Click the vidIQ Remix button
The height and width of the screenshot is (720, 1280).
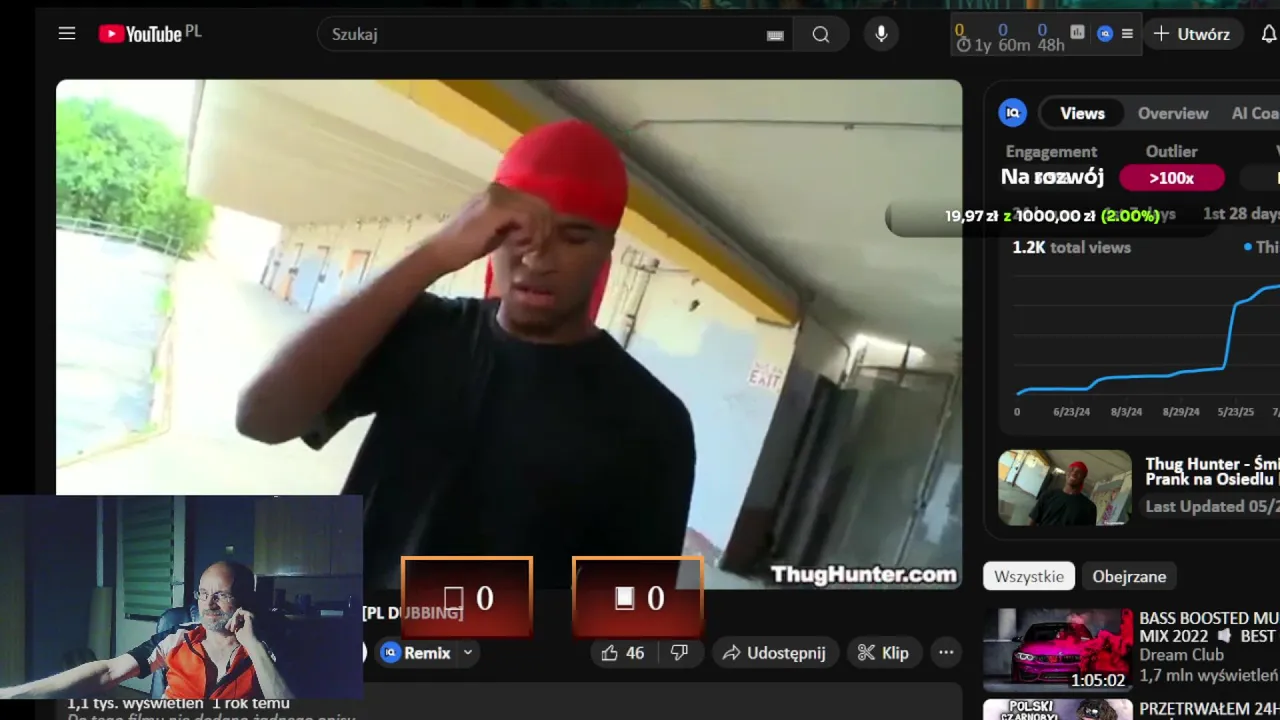point(416,653)
